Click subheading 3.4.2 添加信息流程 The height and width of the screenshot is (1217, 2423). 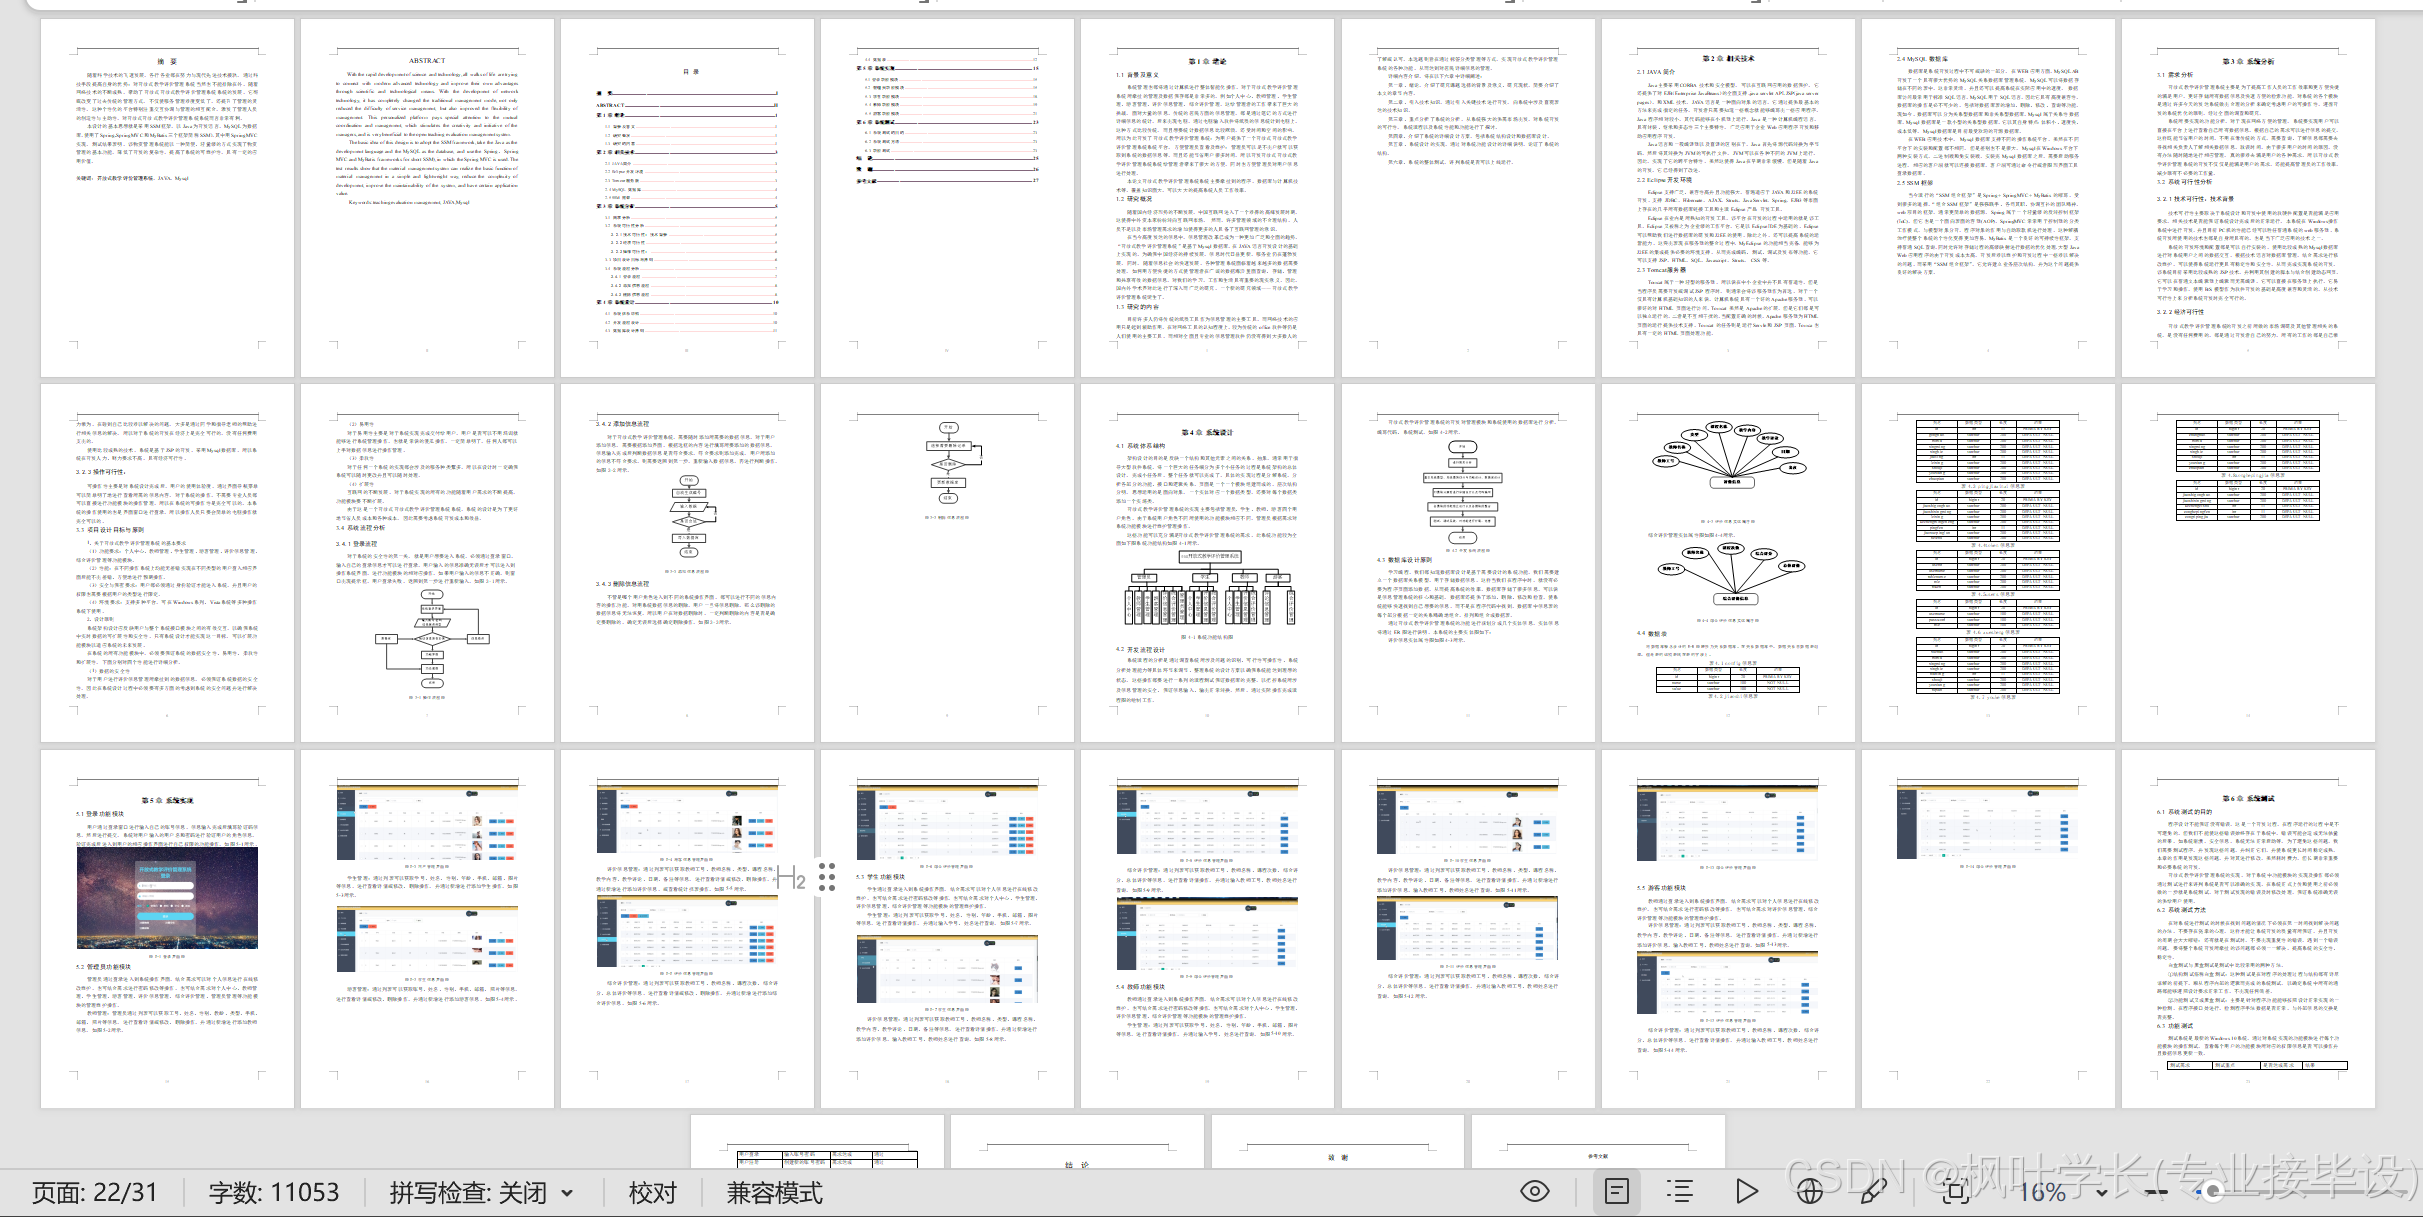pos(622,424)
